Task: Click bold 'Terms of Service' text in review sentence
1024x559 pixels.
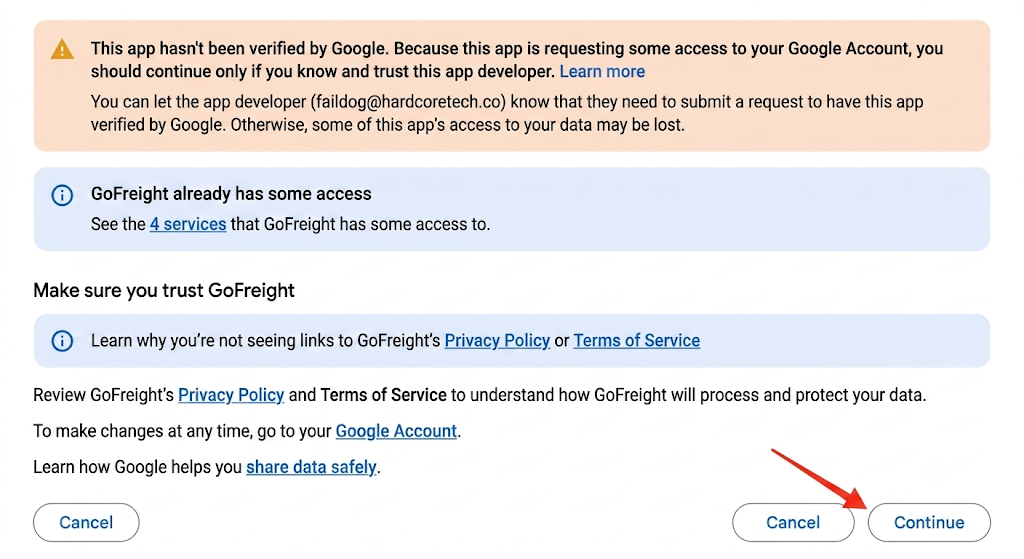Action: point(383,395)
